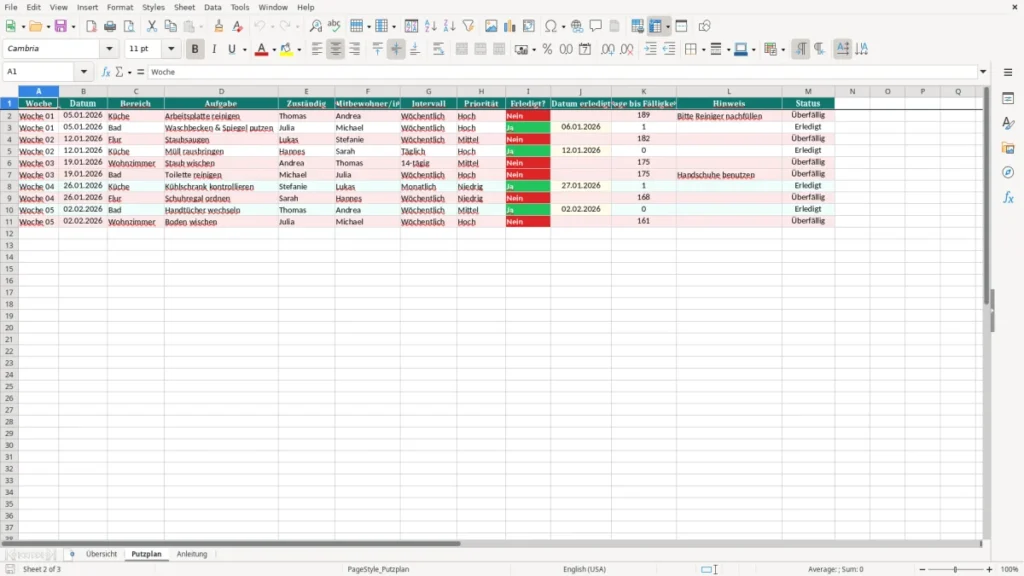Toggle Wrap Text
1024x576 pixels.
pyautogui.click(x=438, y=49)
